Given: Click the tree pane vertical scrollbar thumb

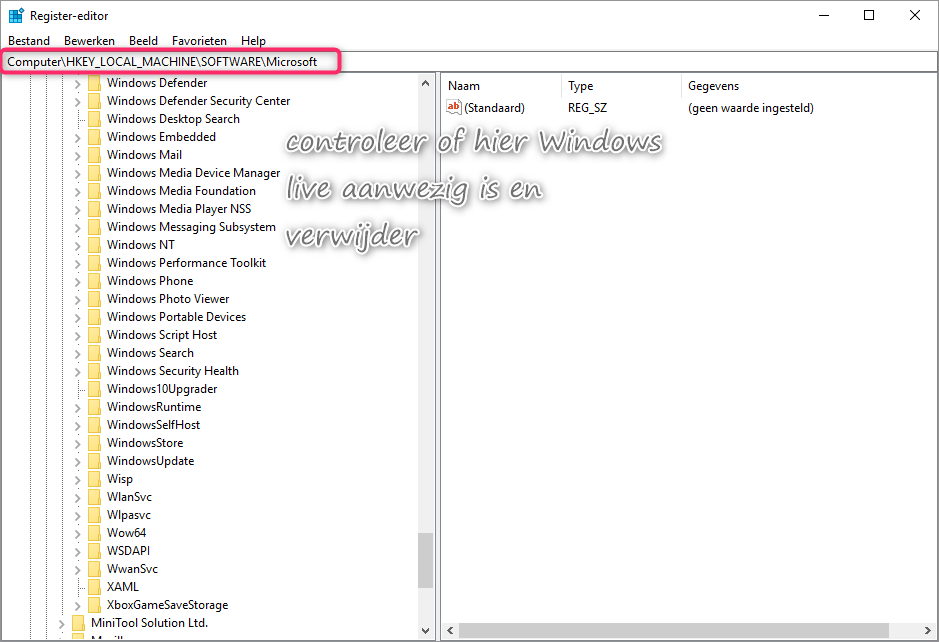Looking at the screenshot, I should click(x=425, y=561).
